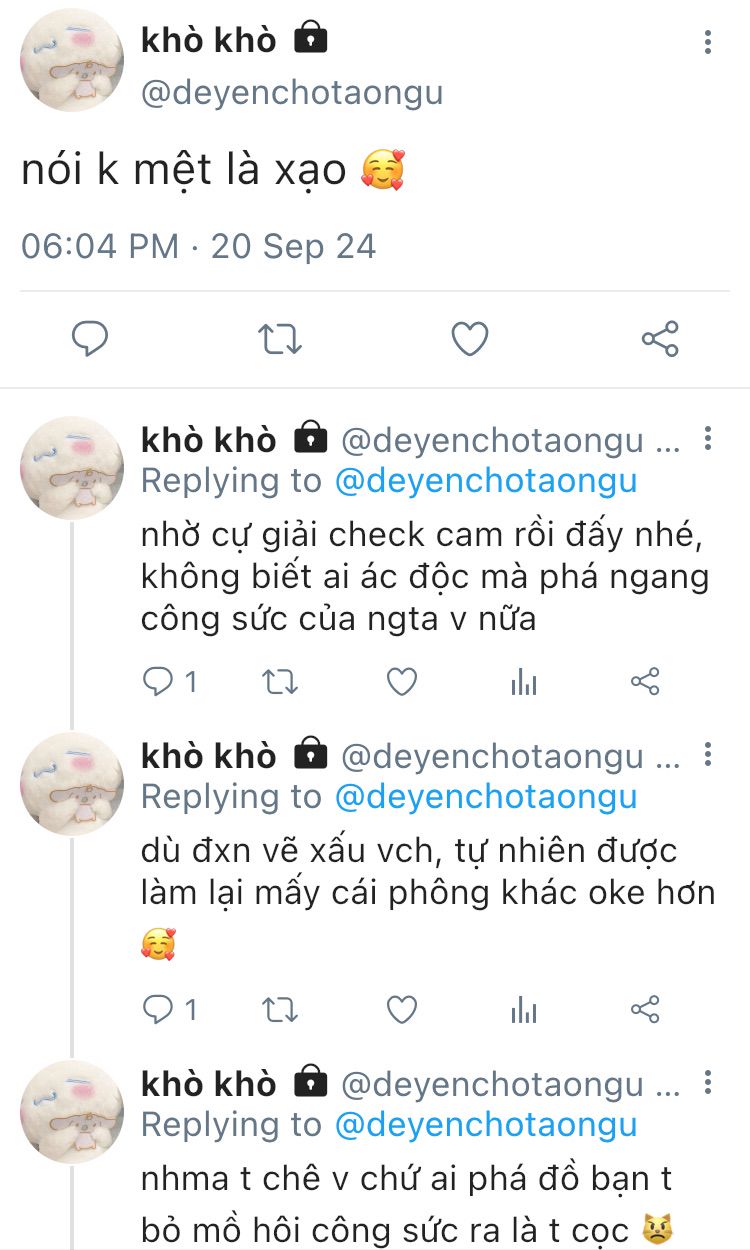Share the main tweet "nói k mệt là xạo"
Image resolution: width=750 pixels, height=1250 pixels.
(660, 340)
